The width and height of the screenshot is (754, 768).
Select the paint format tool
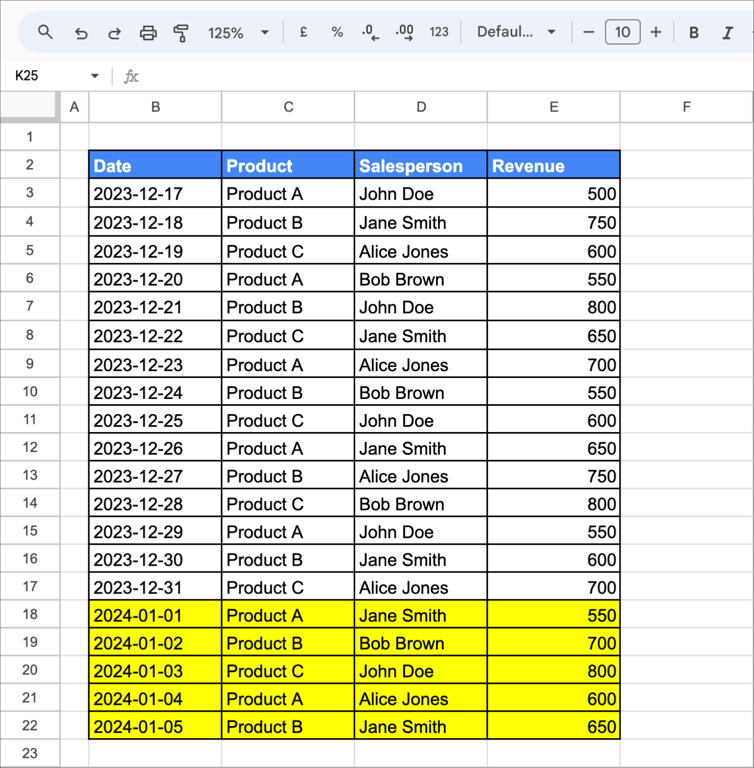(x=181, y=33)
